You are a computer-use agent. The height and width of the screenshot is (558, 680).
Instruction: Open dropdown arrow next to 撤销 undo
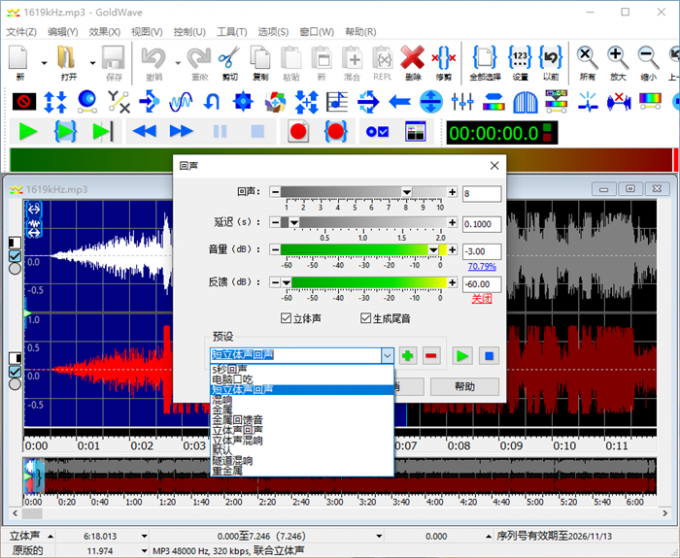(x=178, y=63)
